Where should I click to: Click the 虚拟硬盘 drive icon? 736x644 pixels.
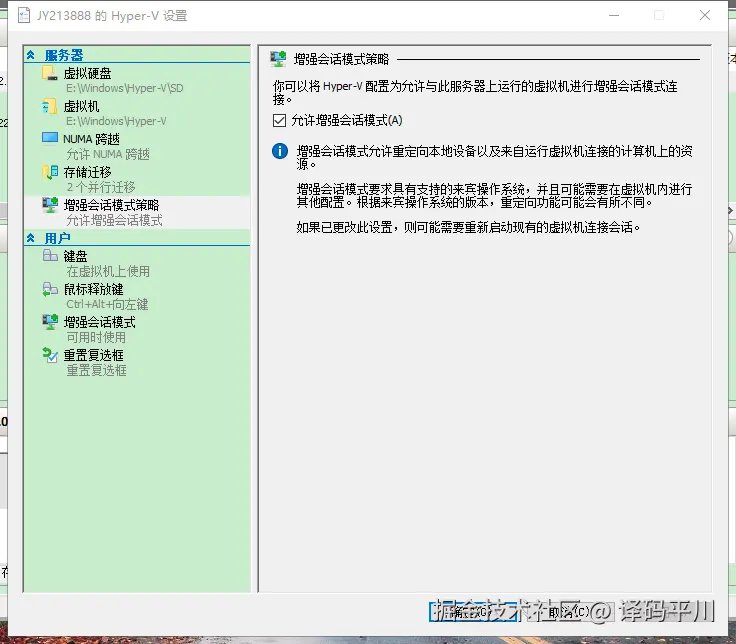pyautogui.click(x=49, y=73)
